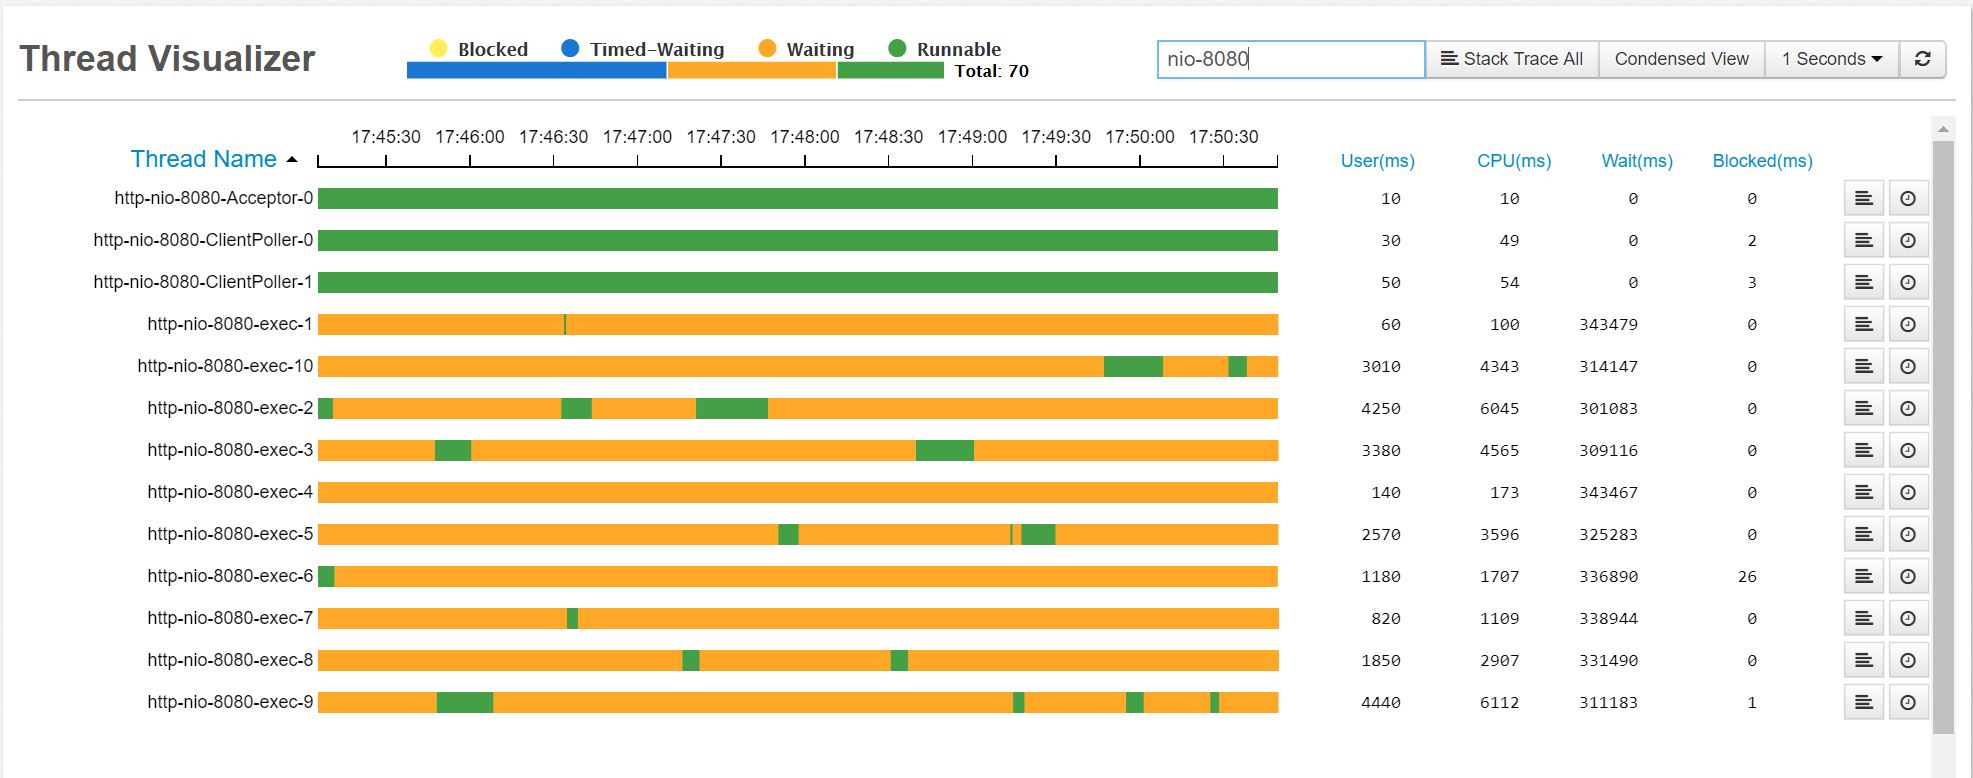The width and height of the screenshot is (1973, 778).
Task: Sort threads by CPU(ms) column
Action: 1513,161
